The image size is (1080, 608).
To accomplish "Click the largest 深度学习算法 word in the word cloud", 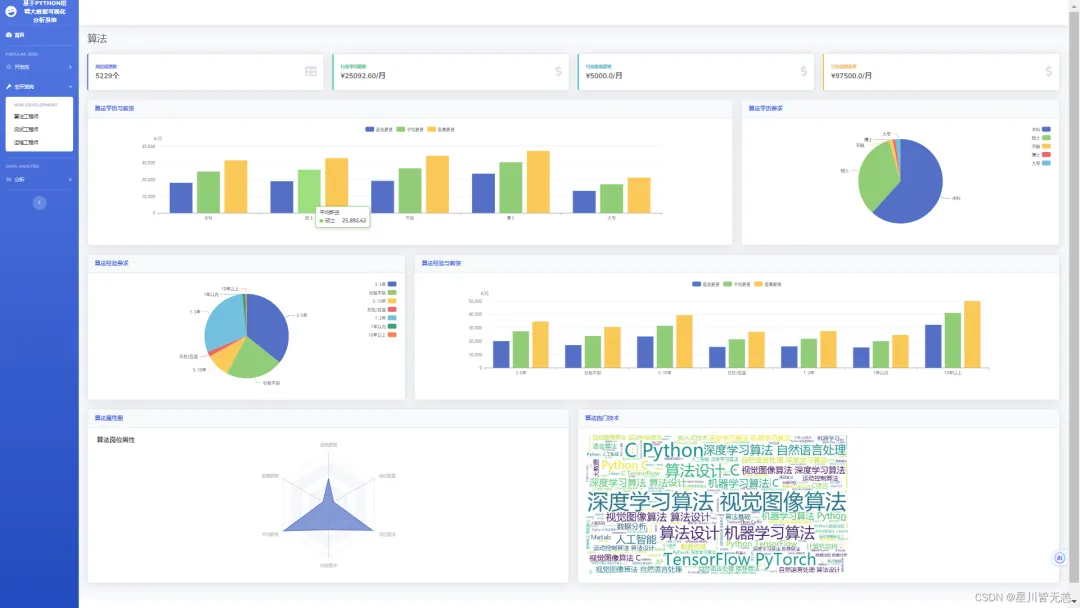I will [x=650, y=502].
